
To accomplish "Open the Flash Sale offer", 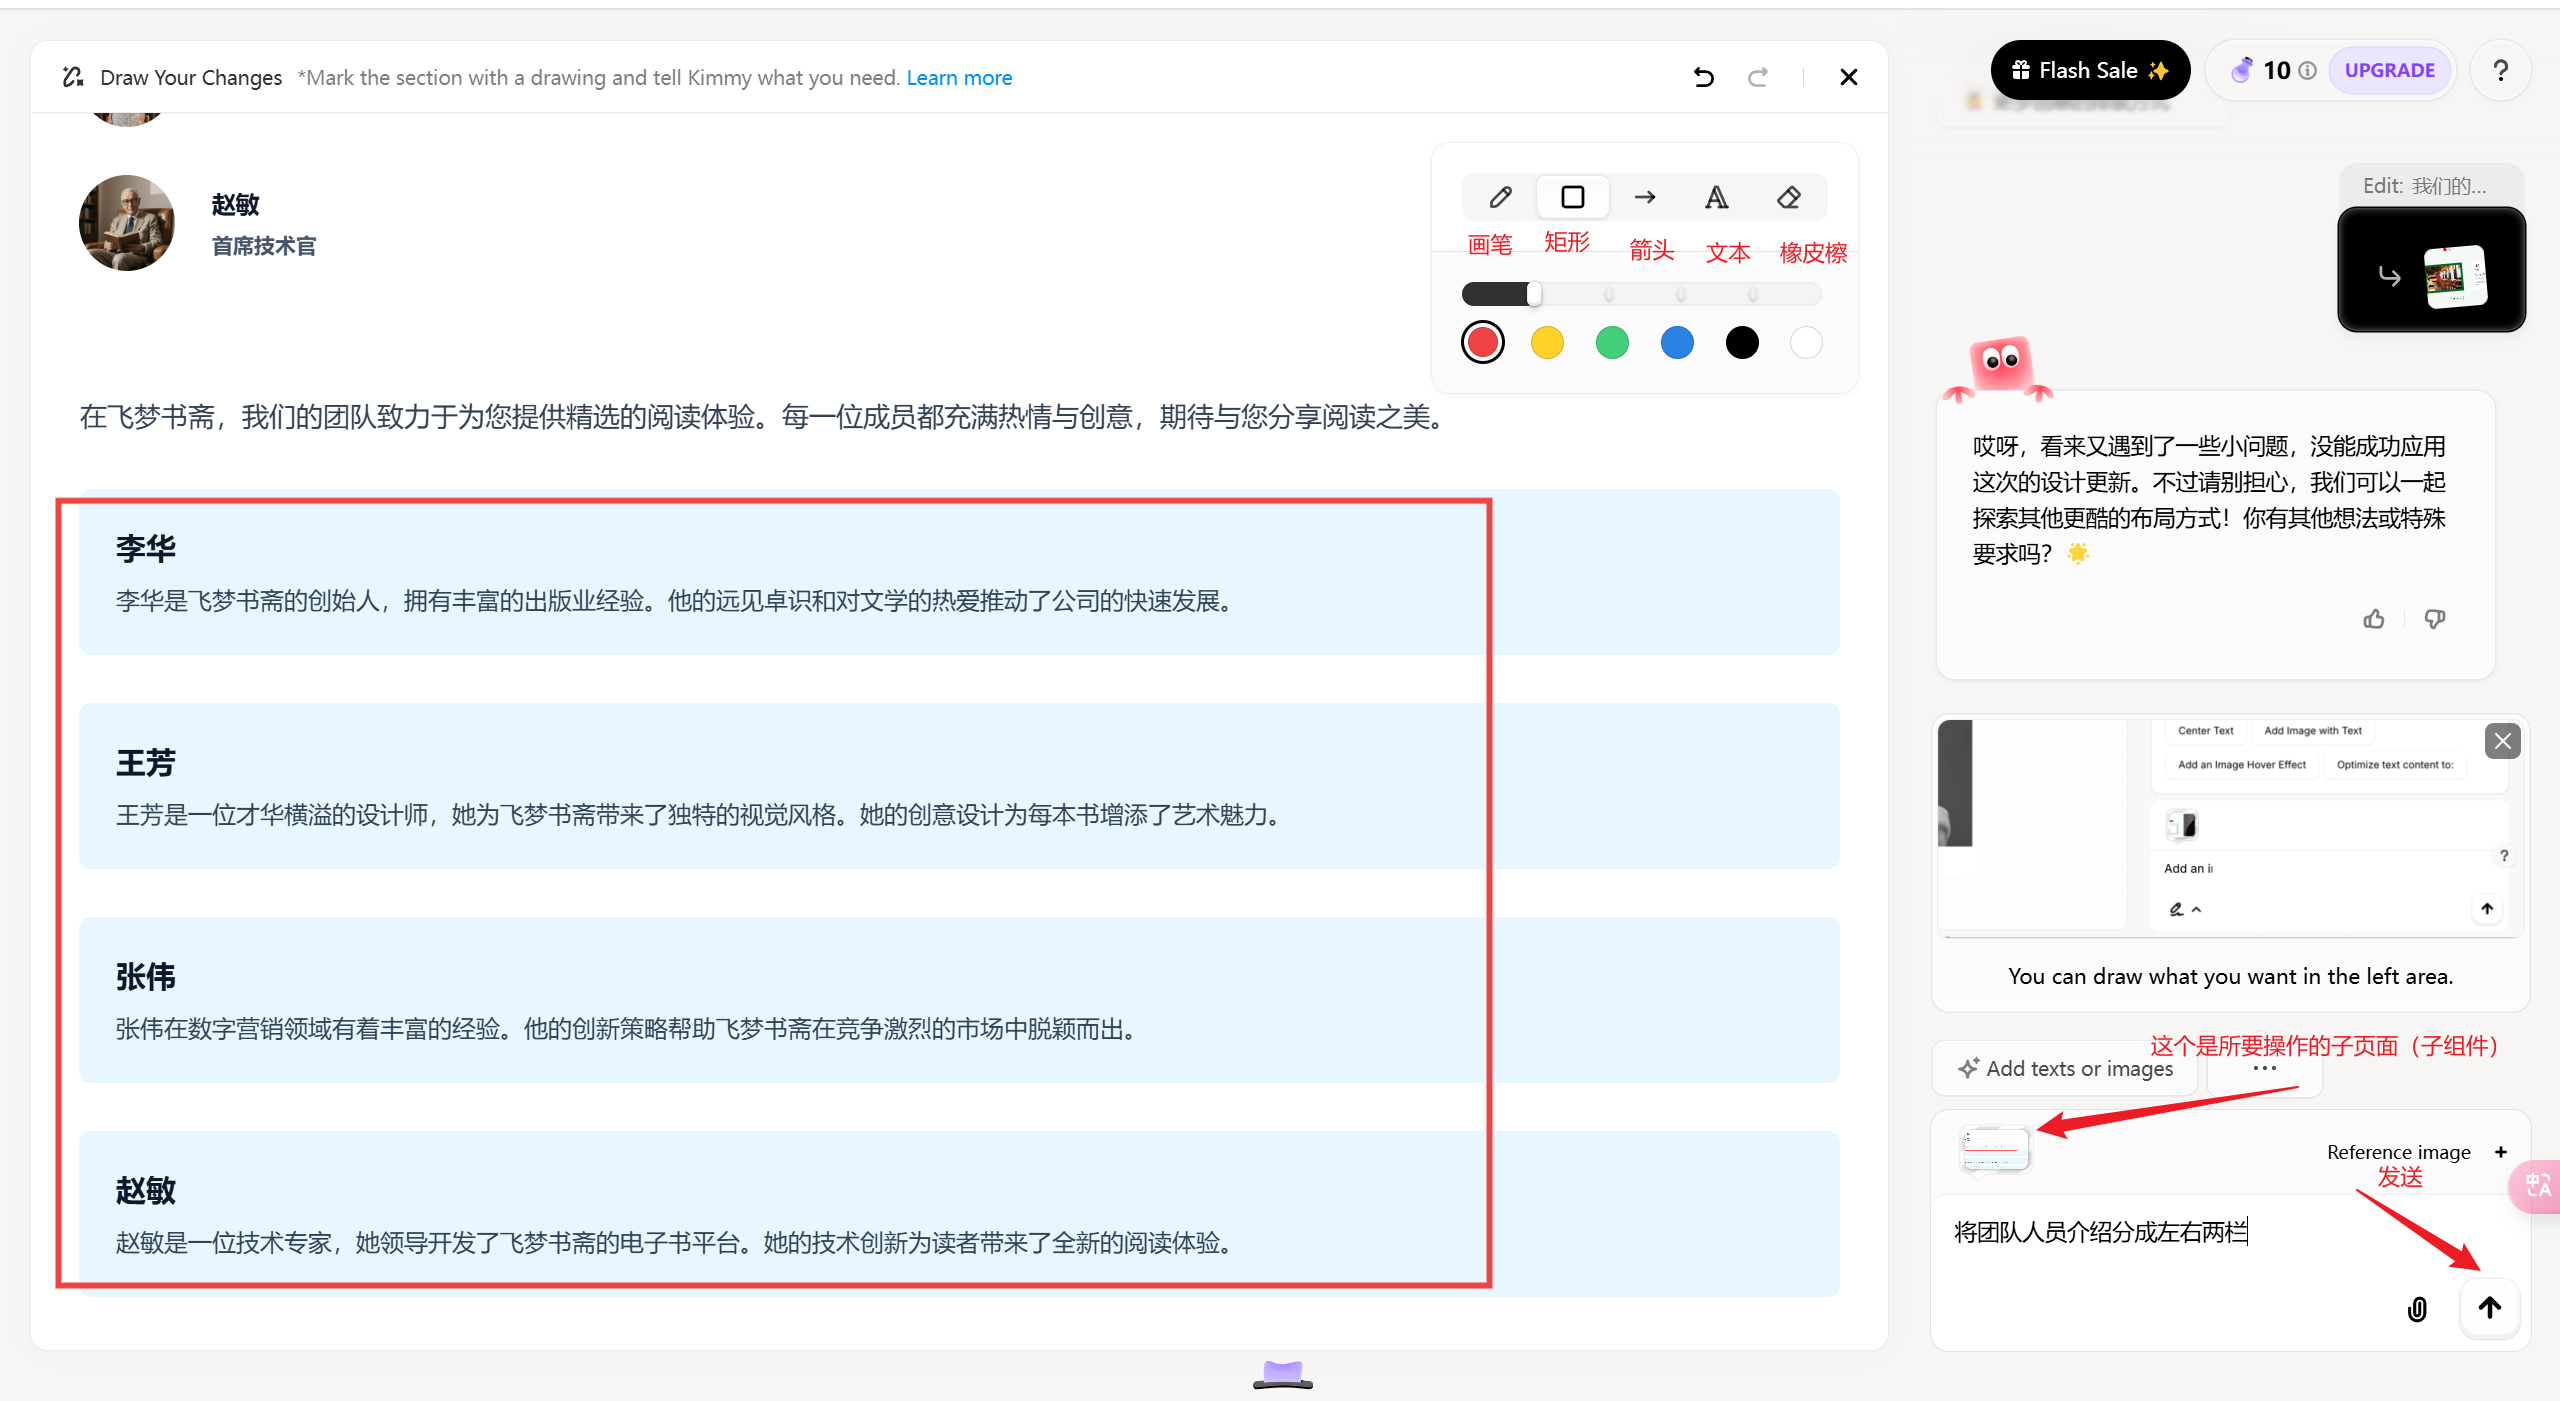I will click(2089, 71).
